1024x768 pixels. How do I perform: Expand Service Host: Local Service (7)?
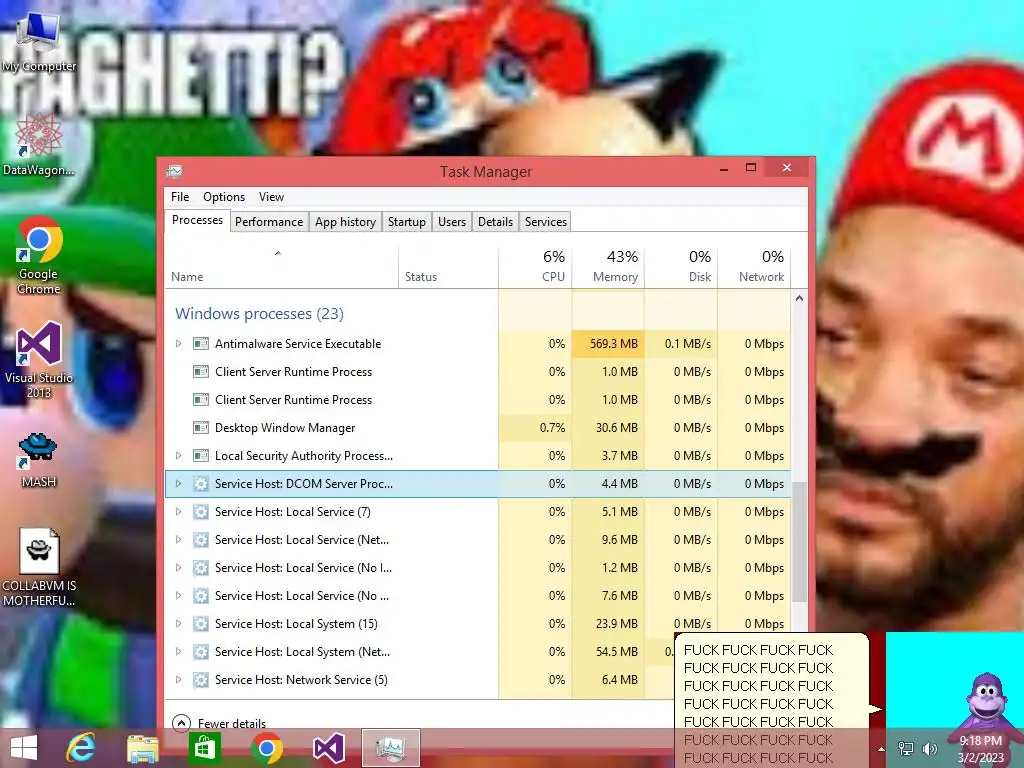coord(178,512)
